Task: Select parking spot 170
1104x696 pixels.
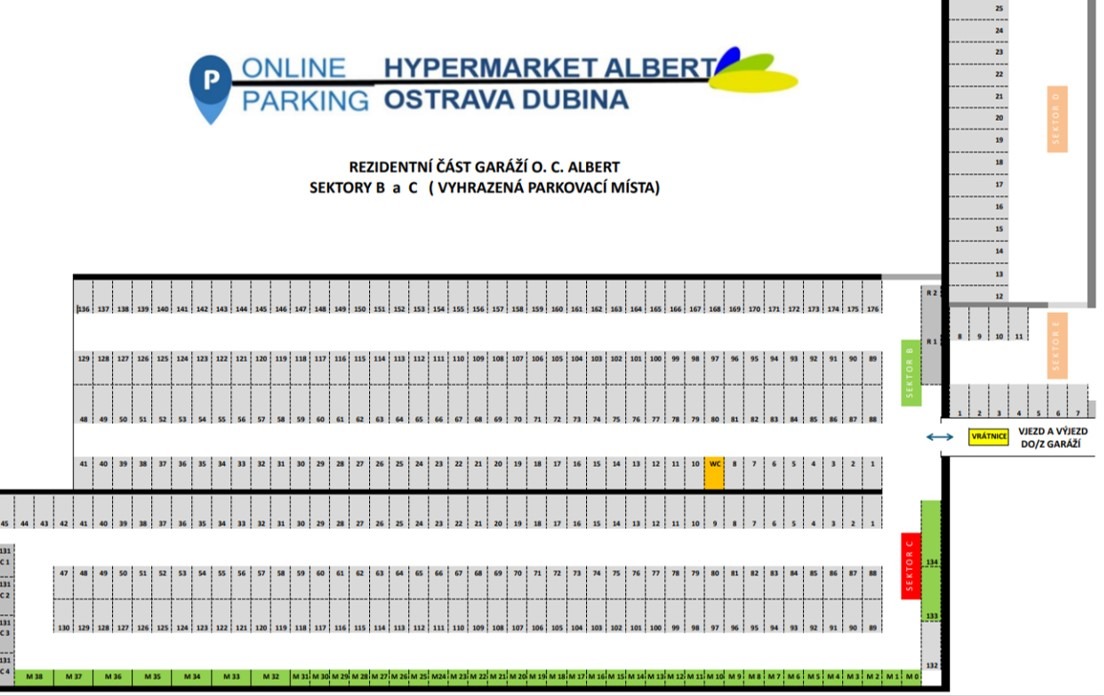Action: (754, 296)
